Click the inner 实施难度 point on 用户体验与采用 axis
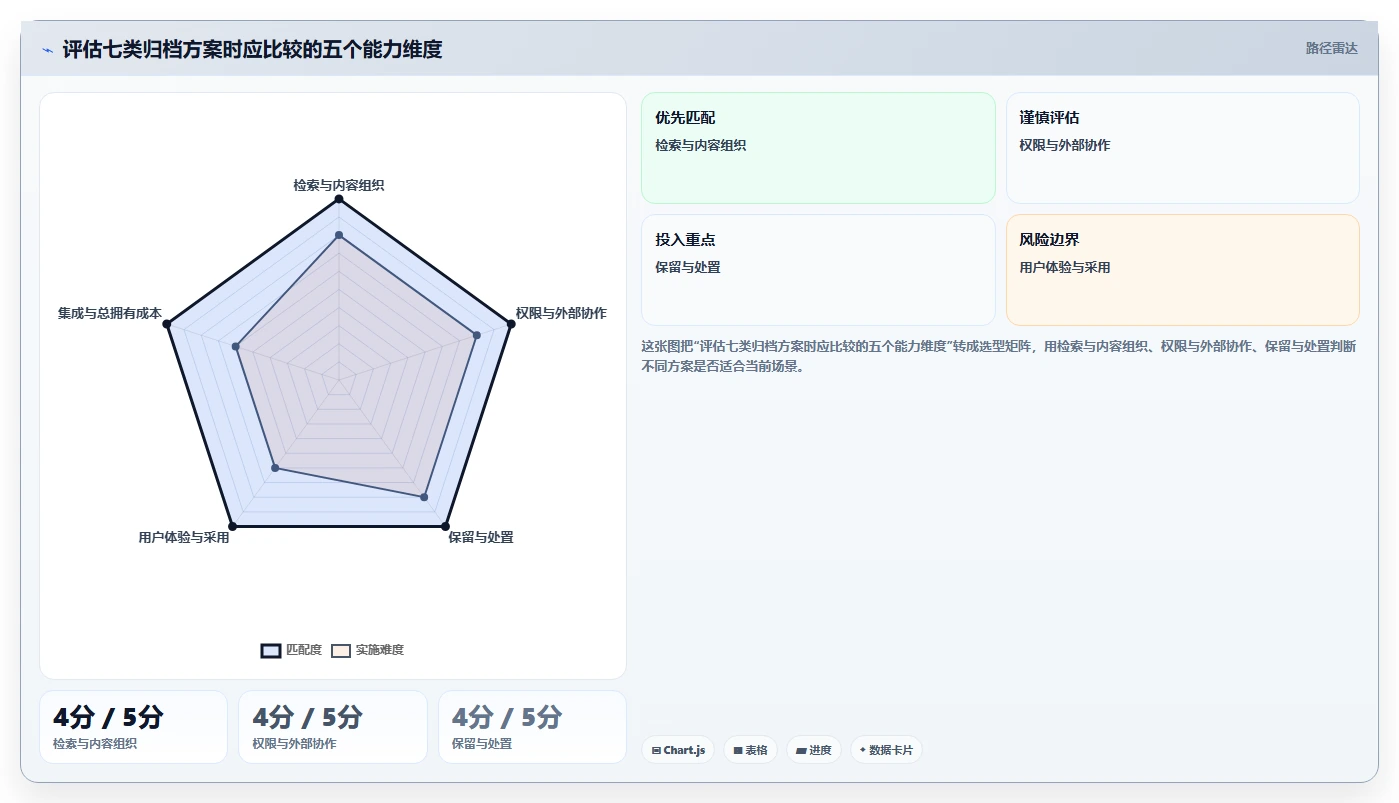Viewport: 1399px width, 803px height. point(275,468)
